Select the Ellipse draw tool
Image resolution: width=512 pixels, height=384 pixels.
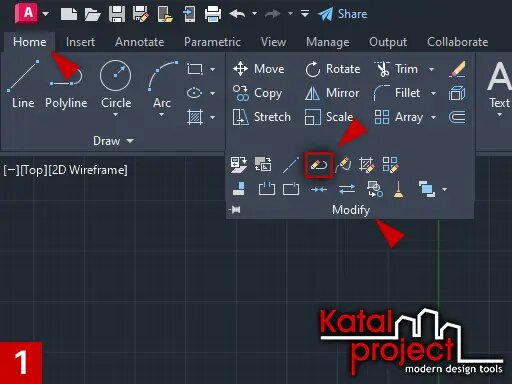194,93
